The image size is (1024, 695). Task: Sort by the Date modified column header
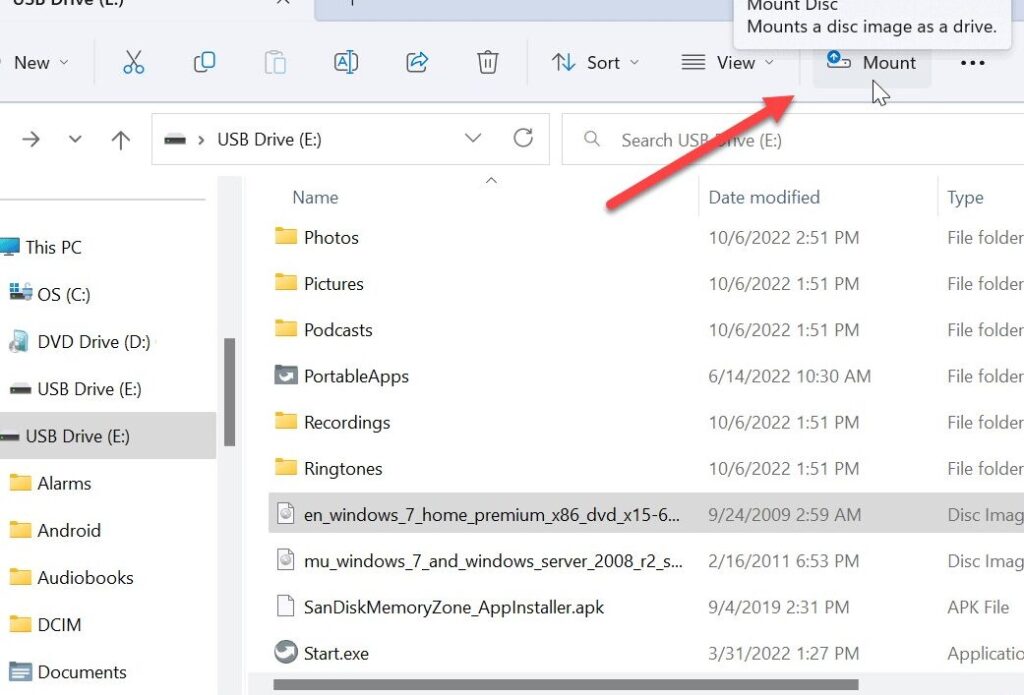[764, 197]
